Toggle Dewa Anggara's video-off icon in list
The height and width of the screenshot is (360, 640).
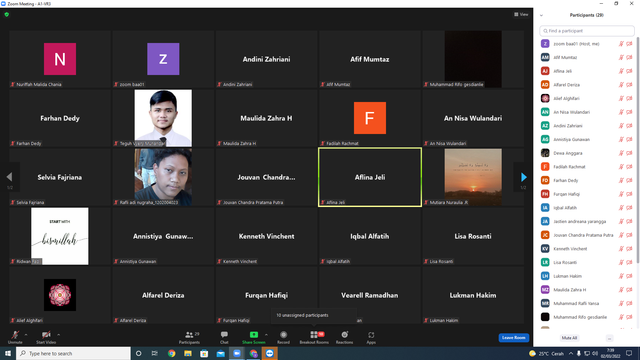click(629, 153)
